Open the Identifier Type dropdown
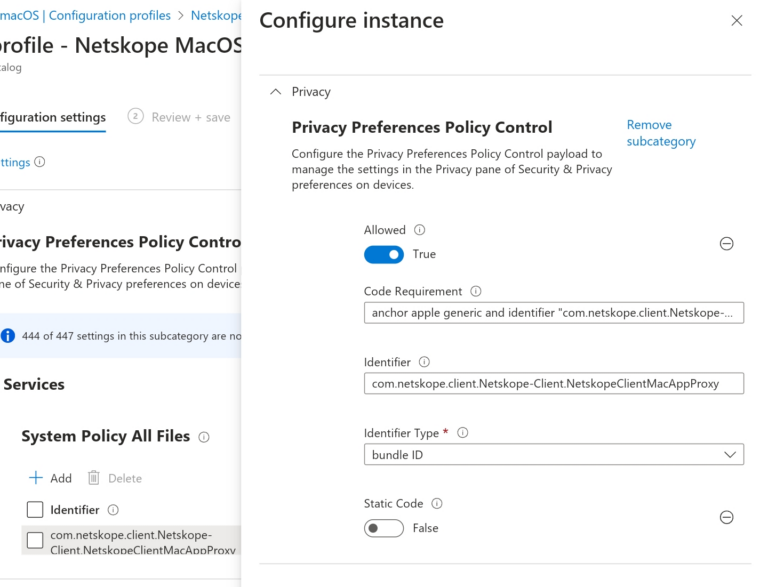Viewport: 768px width, 587px height. pyautogui.click(x=554, y=455)
